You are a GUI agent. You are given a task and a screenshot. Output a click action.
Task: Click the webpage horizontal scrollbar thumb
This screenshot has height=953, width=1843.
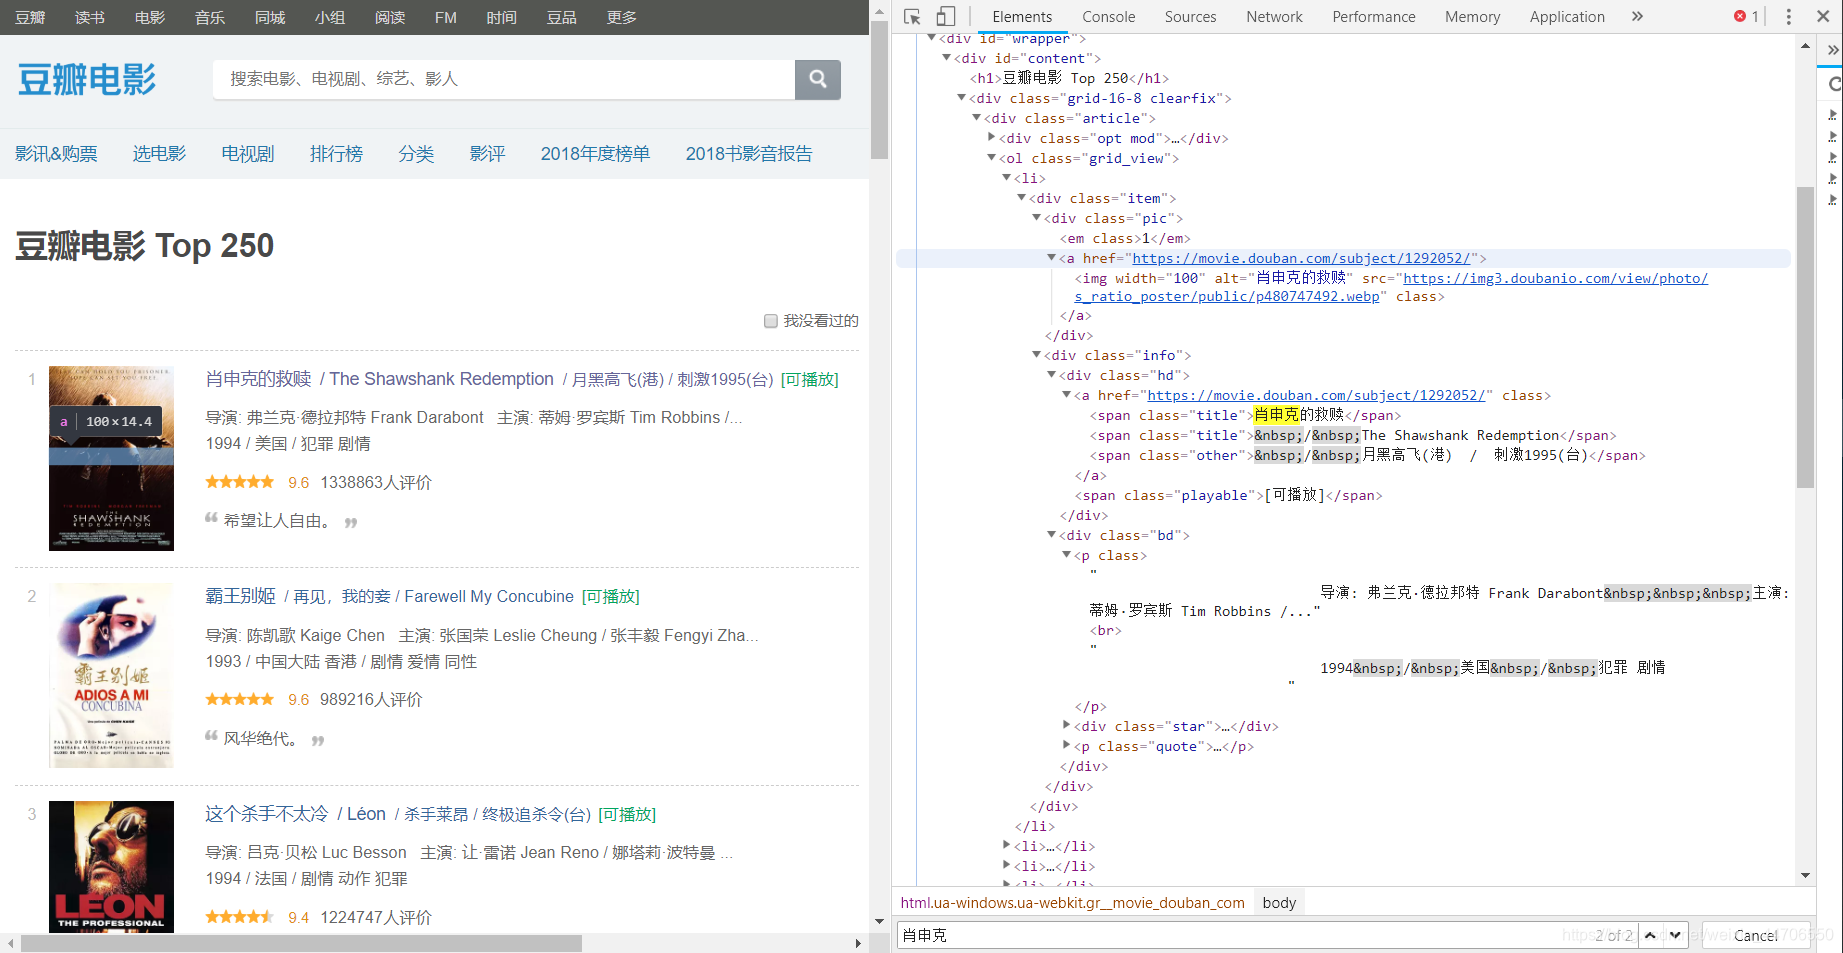[301, 943]
